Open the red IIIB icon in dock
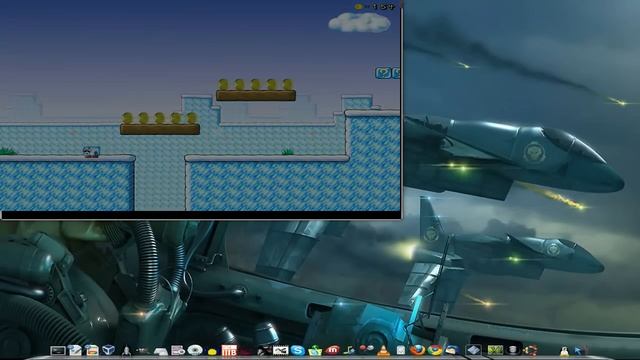 click(x=229, y=350)
